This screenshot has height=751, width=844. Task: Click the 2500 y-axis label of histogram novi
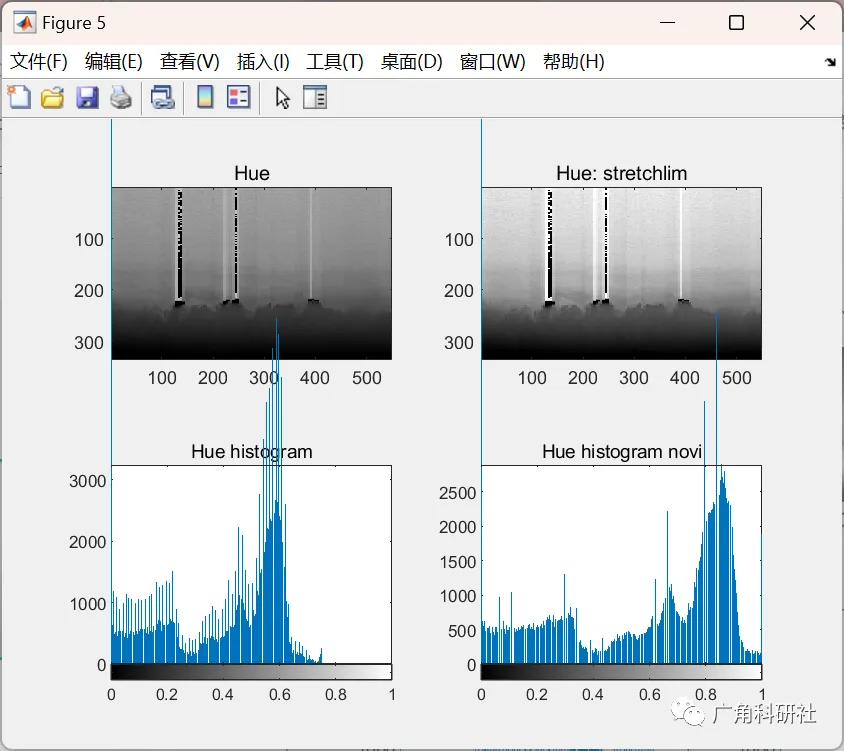pyautogui.click(x=458, y=493)
